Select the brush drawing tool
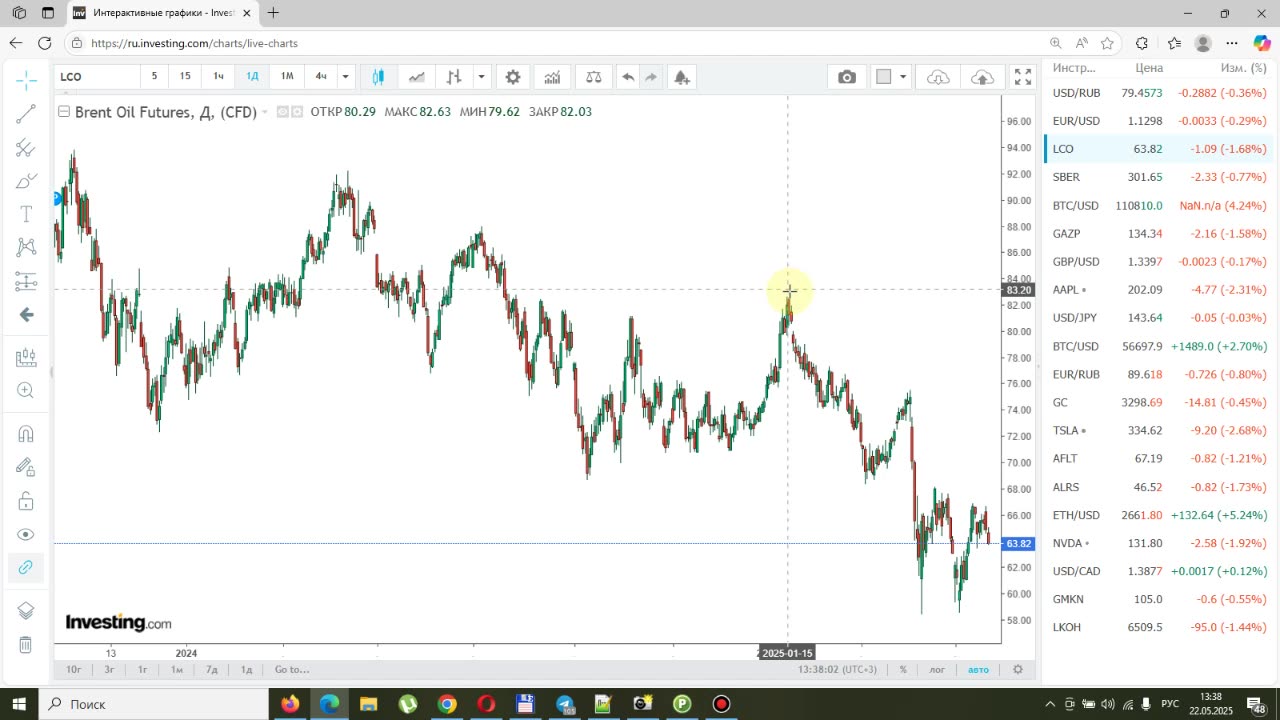 (x=26, y=181)
